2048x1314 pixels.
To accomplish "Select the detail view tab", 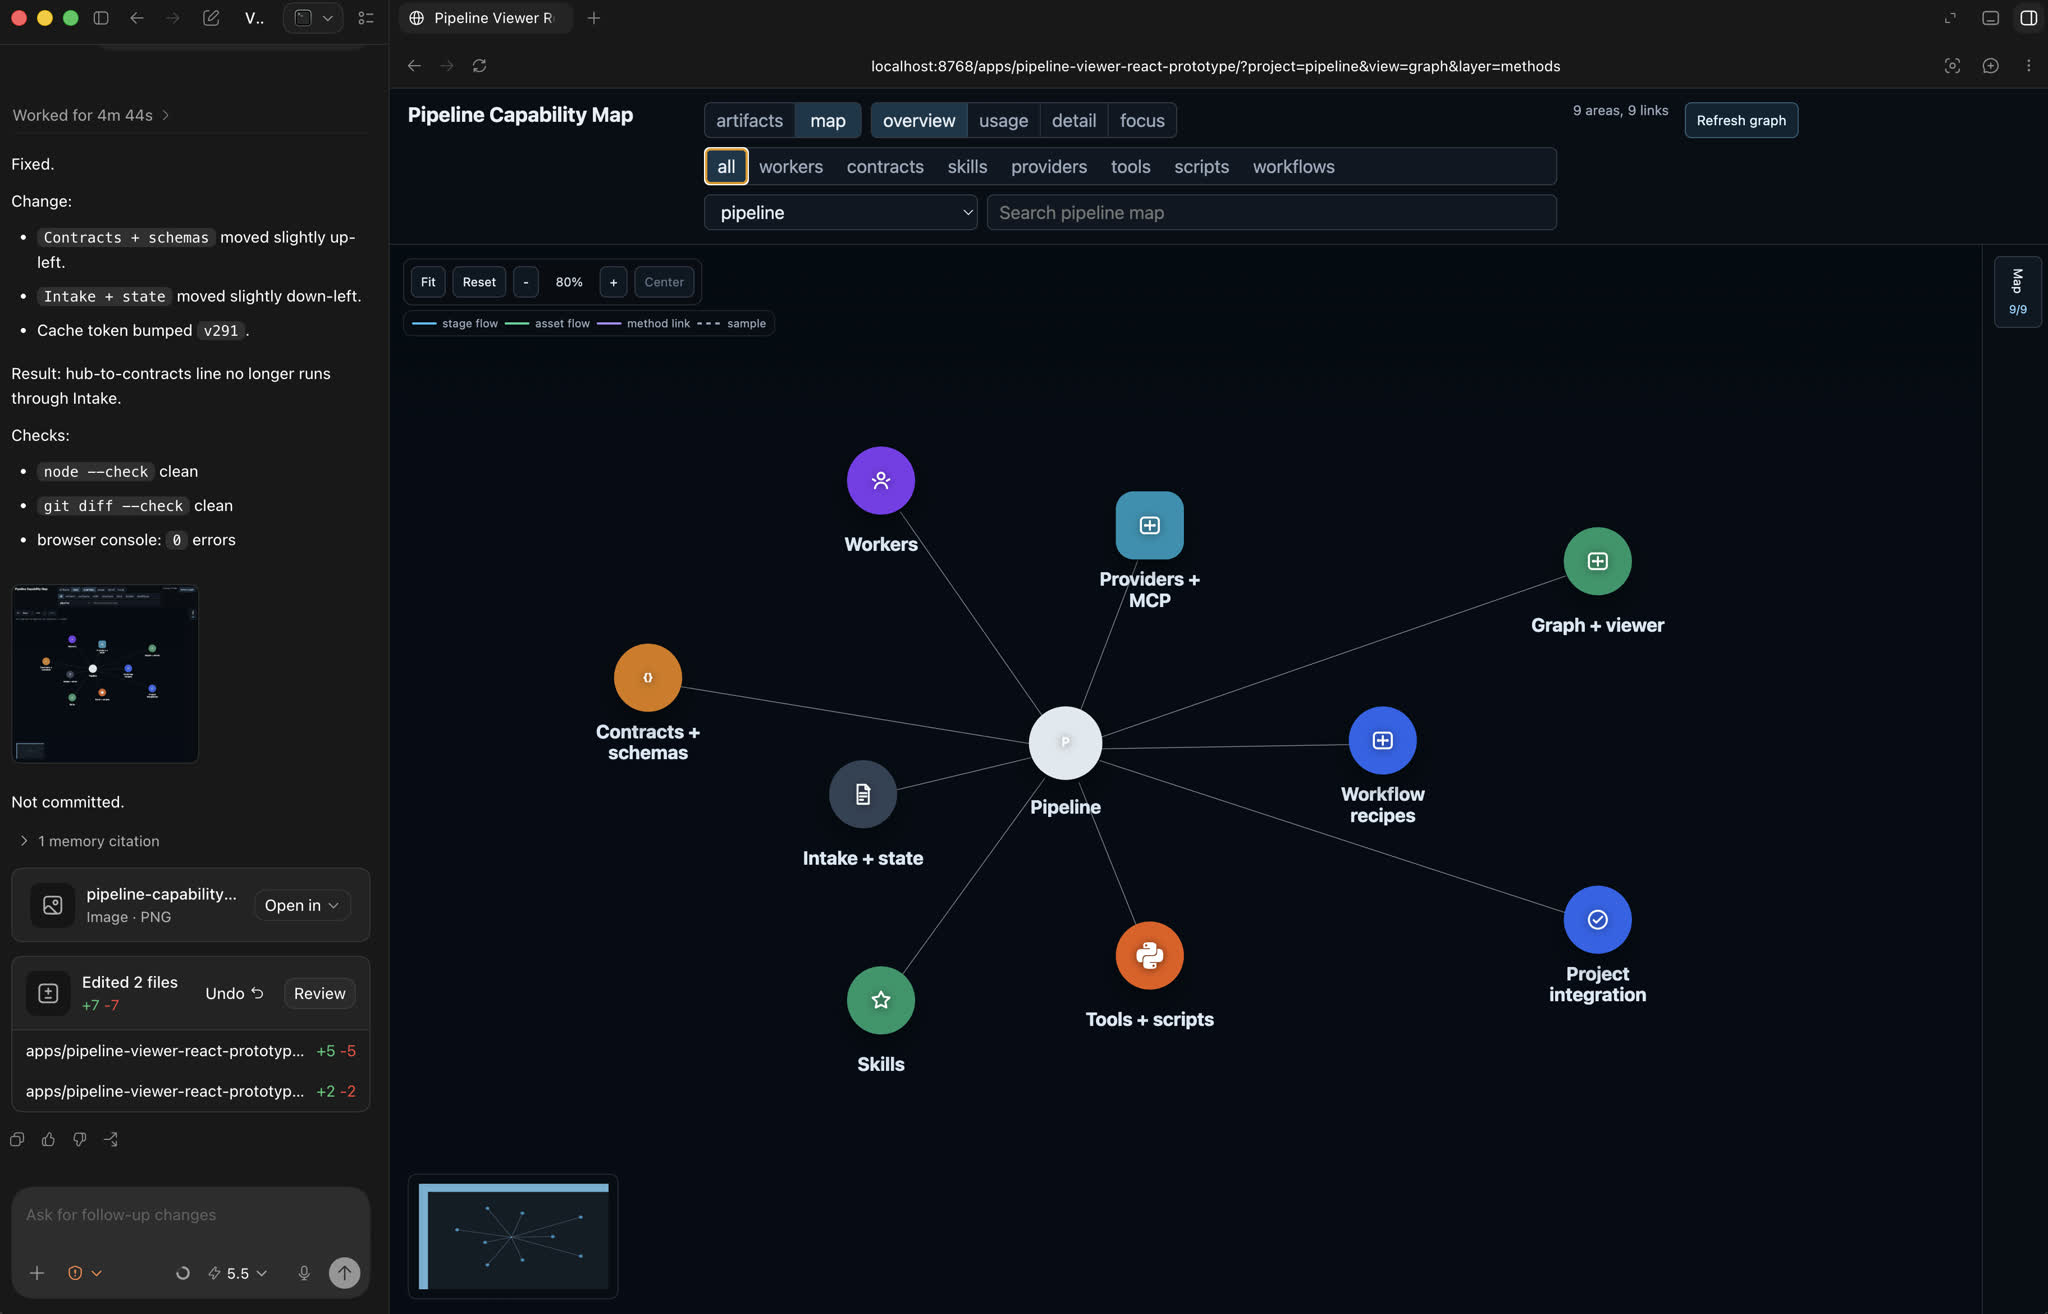I will point(1073,120).
